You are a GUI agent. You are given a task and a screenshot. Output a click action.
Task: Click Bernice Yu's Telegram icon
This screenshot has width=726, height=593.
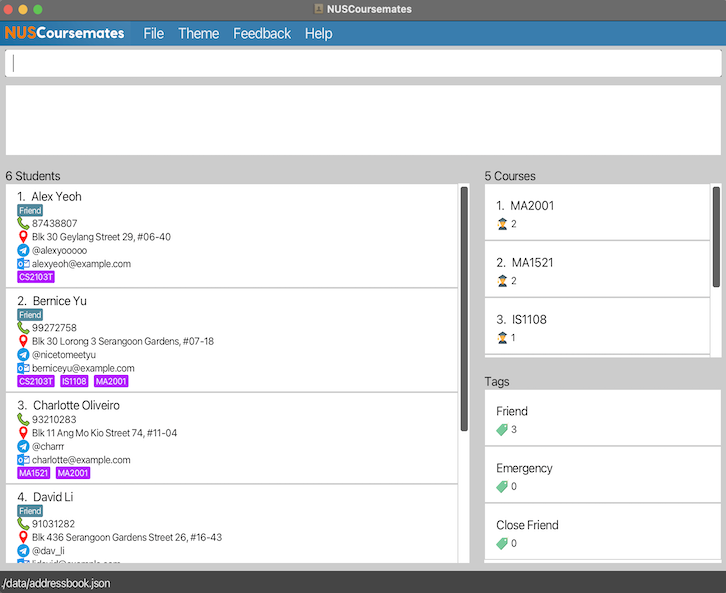23,355
